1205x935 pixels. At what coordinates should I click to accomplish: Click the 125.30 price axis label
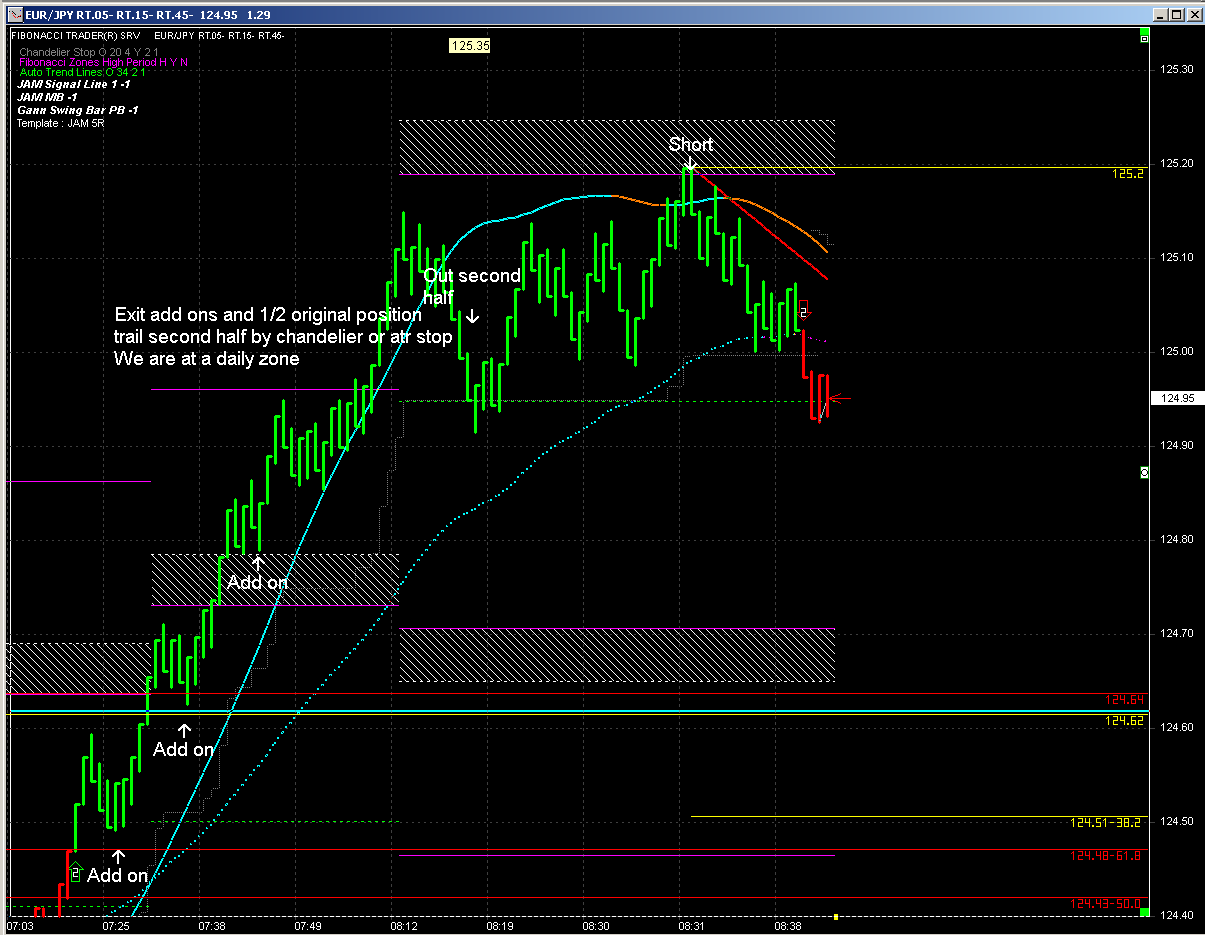(x=1177, y=69)
